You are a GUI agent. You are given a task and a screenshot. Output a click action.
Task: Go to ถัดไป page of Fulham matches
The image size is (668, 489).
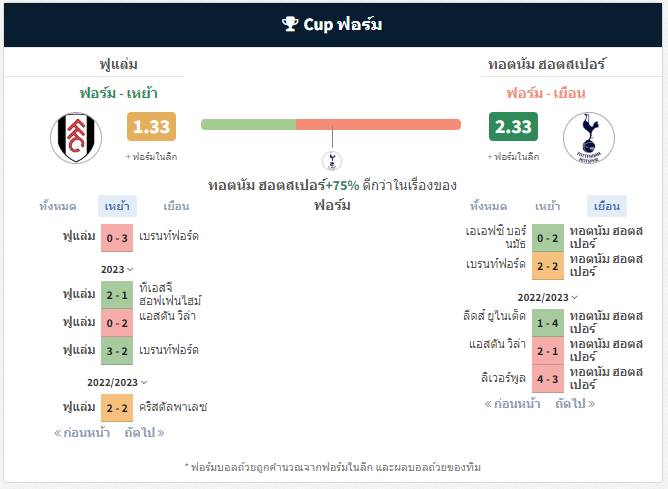click(x=144, y=433)
